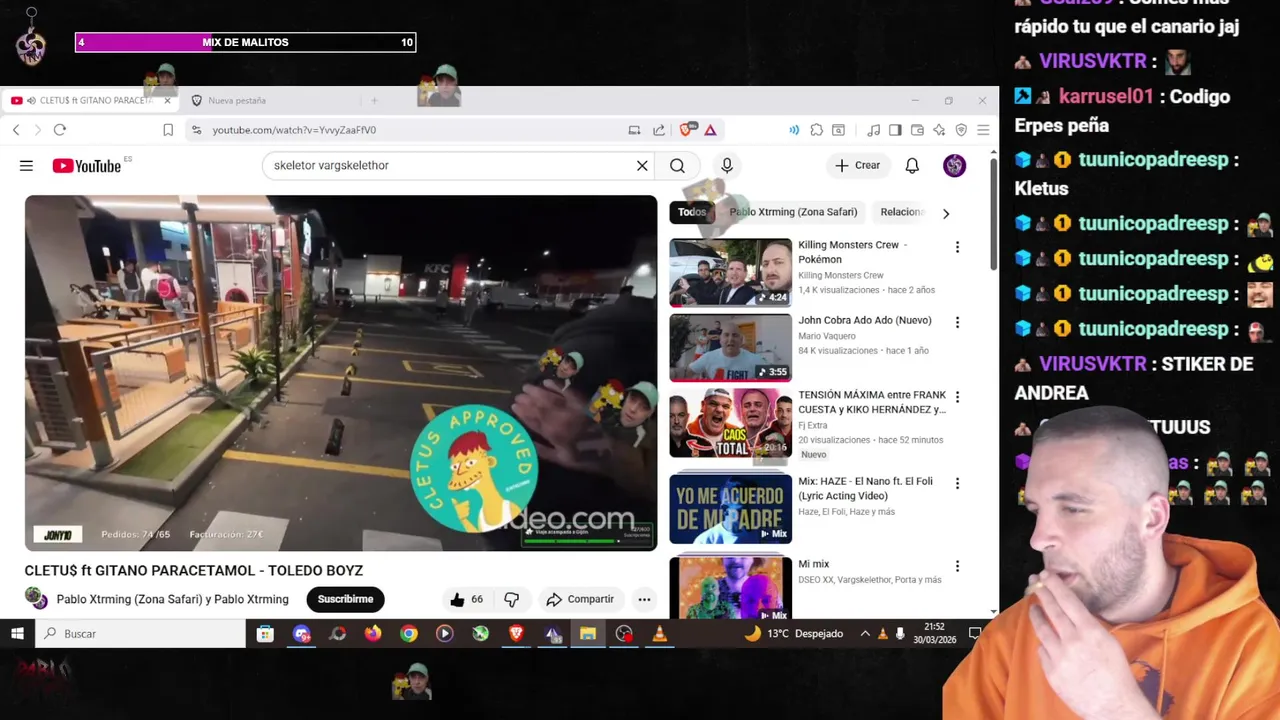
Task: Subscribe with the Suscribirme button
Action: (345, 599)
